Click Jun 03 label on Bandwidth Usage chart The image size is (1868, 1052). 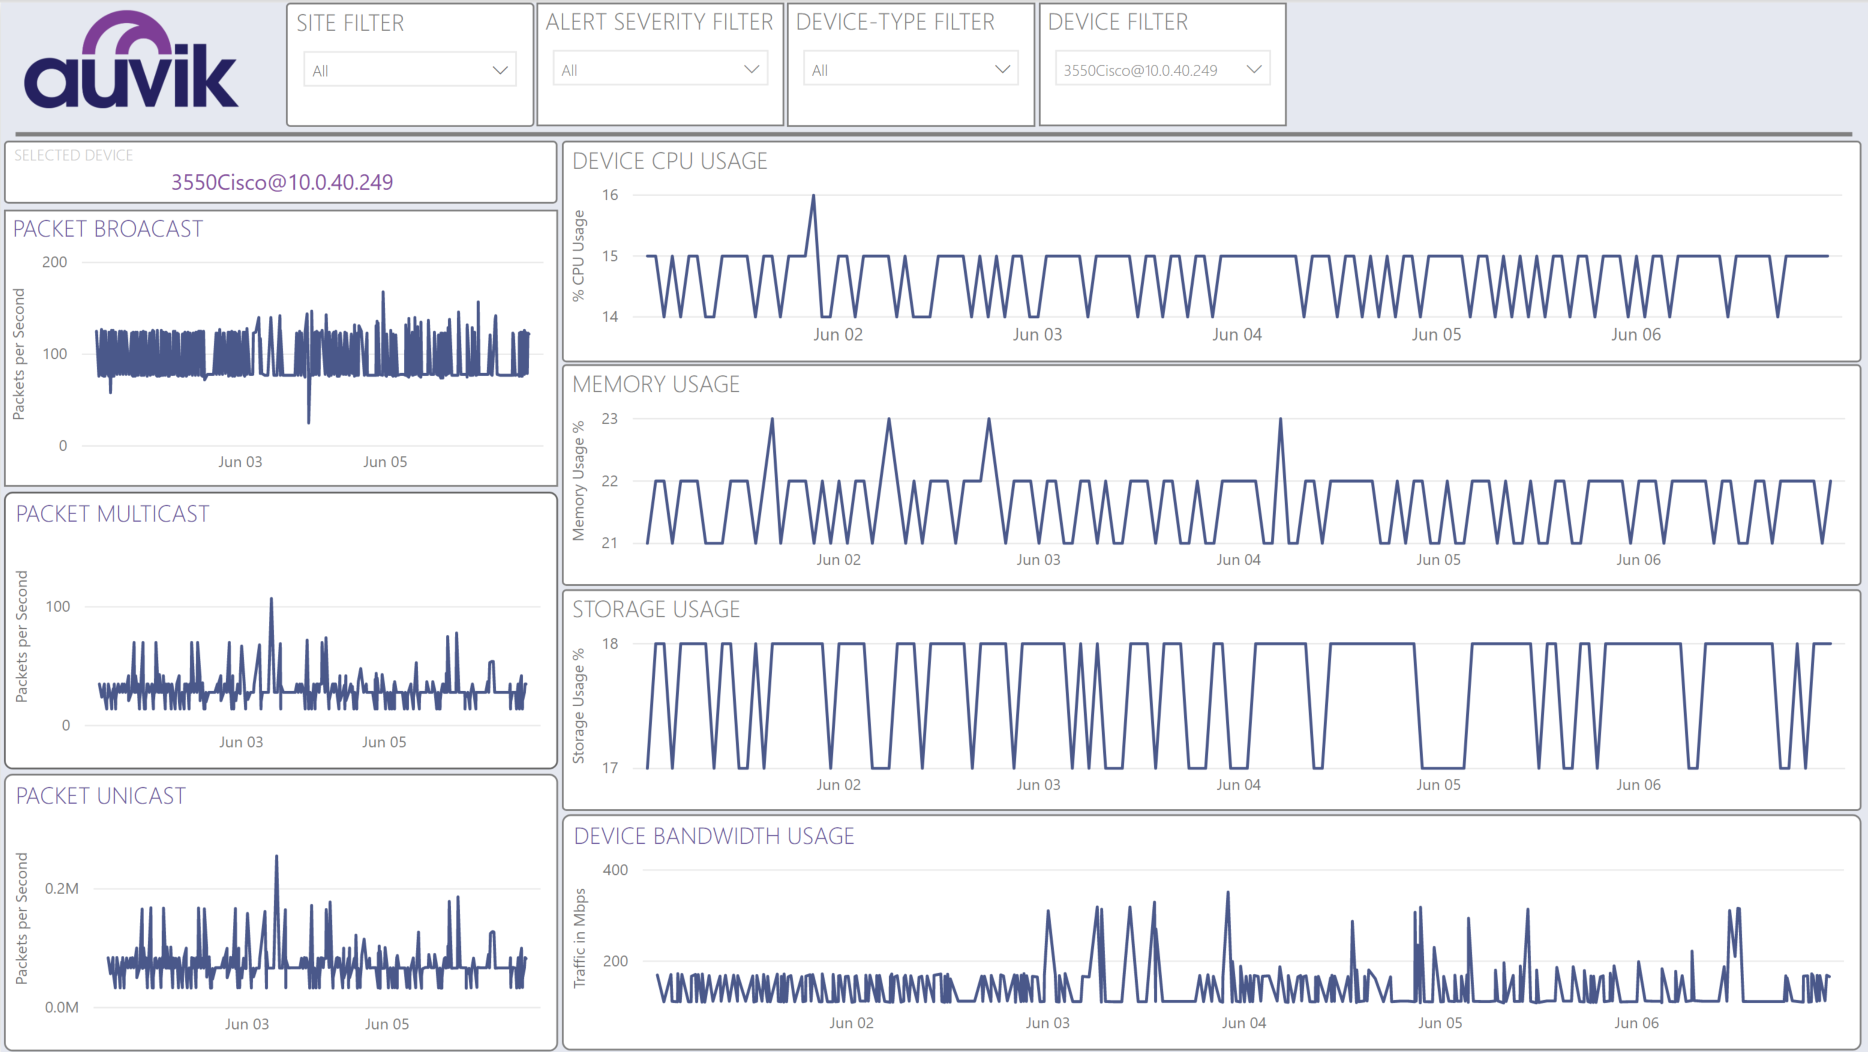tap(1047, 1023)
